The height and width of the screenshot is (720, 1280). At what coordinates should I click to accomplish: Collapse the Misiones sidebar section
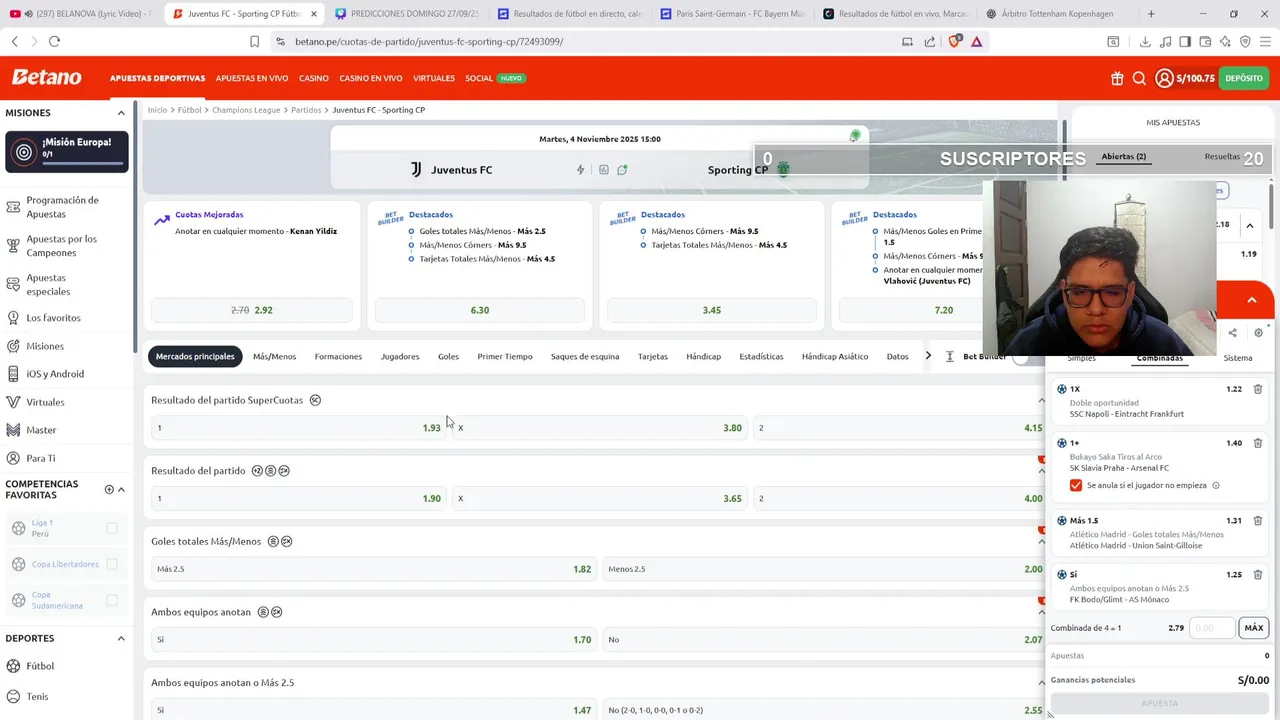pyautogui.click(x=121, y=113)
